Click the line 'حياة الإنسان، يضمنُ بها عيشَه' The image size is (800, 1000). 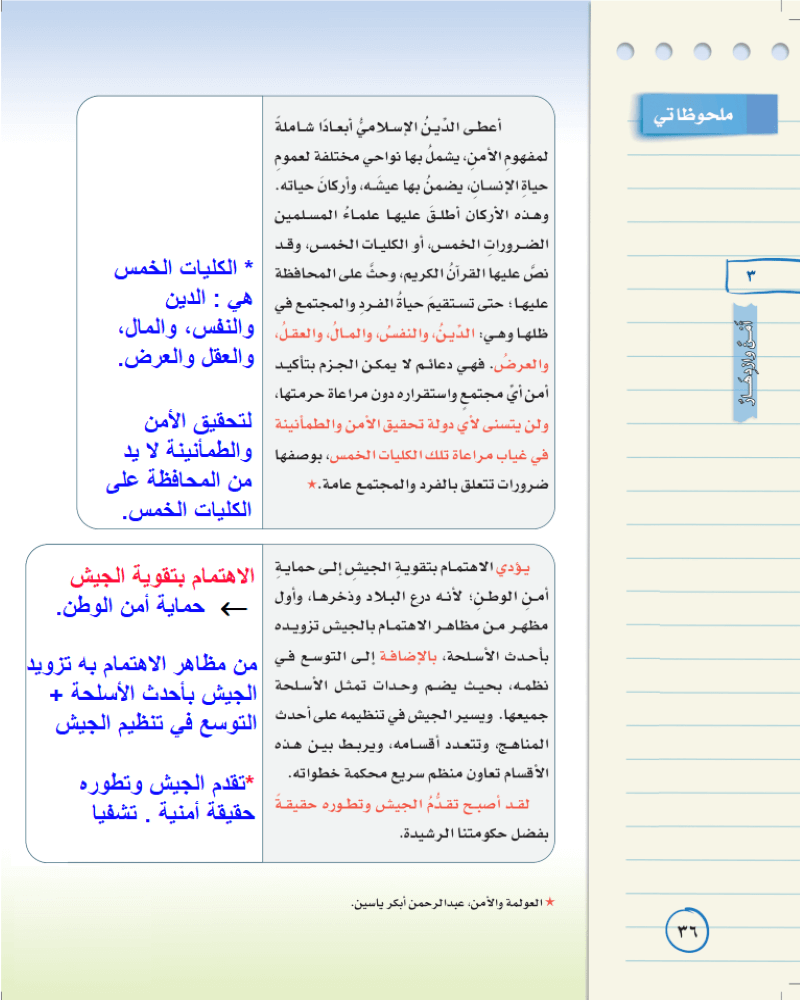411,186
